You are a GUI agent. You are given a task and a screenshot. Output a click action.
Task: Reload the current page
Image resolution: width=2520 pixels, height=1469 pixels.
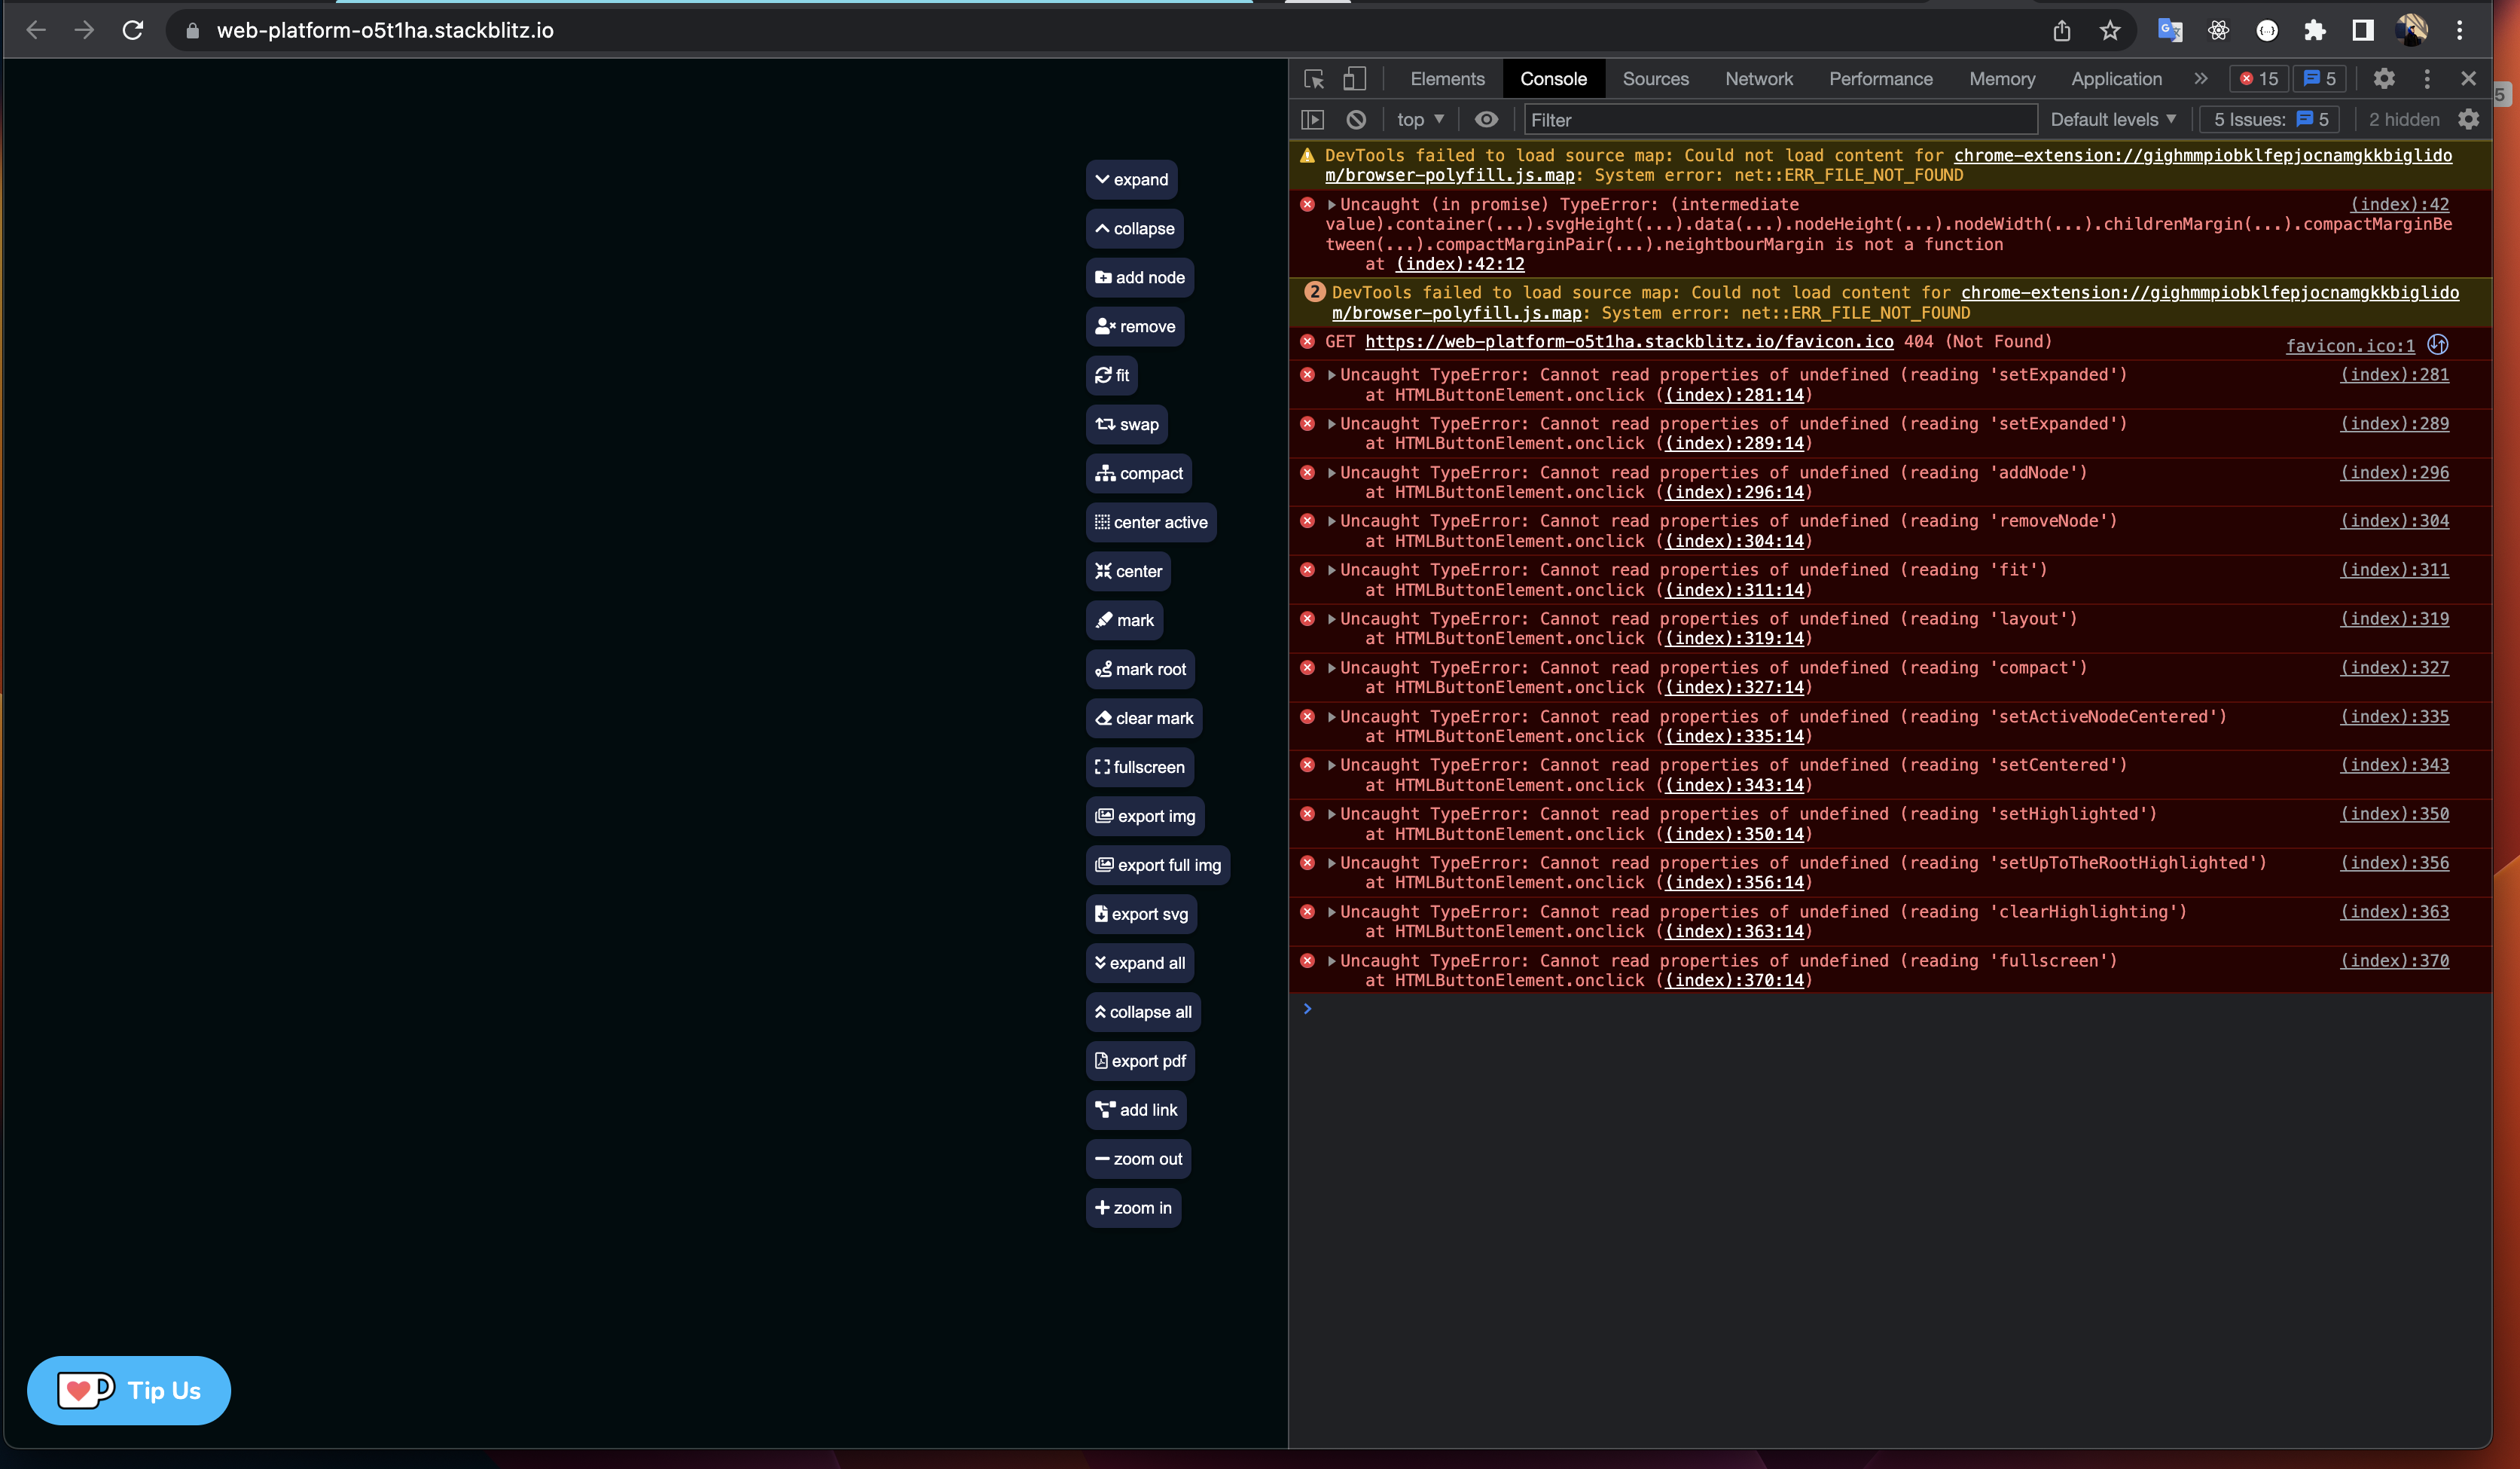pyautogui.click(x=133, y=30)
